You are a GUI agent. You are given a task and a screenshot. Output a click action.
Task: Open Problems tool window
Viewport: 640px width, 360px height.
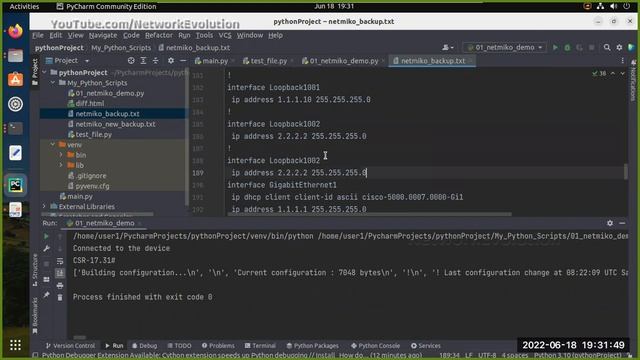pyautogui.click(x=218, y=346)
